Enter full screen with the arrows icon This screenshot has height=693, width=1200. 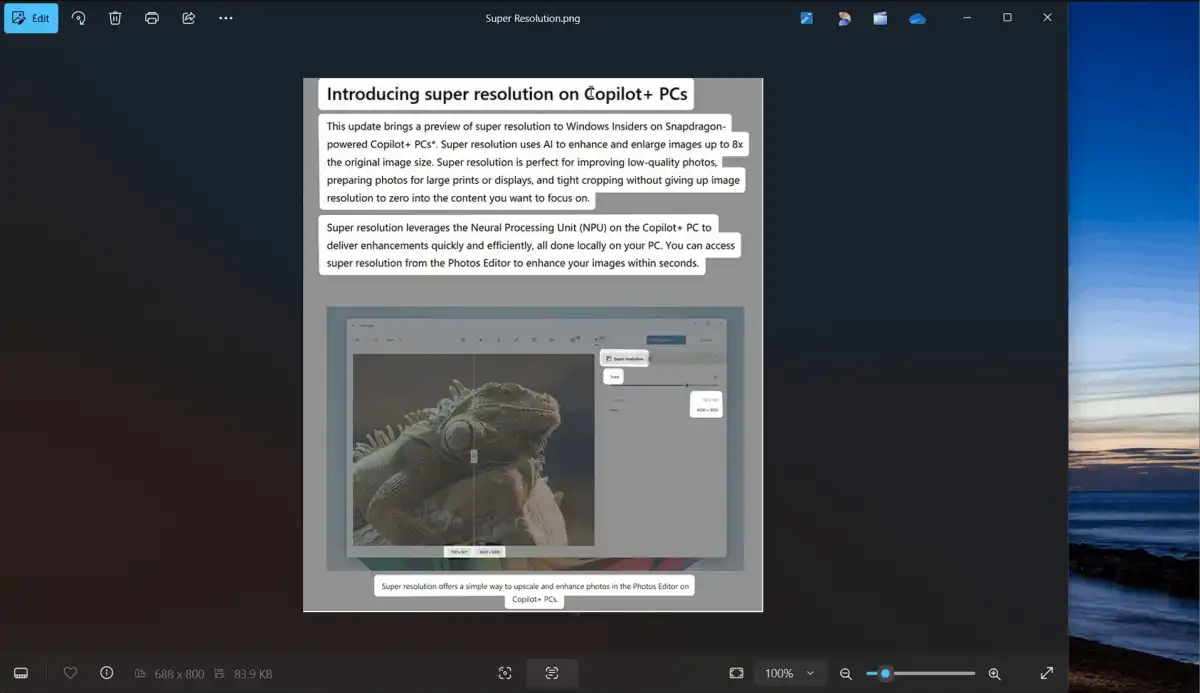click(1047, 673)
